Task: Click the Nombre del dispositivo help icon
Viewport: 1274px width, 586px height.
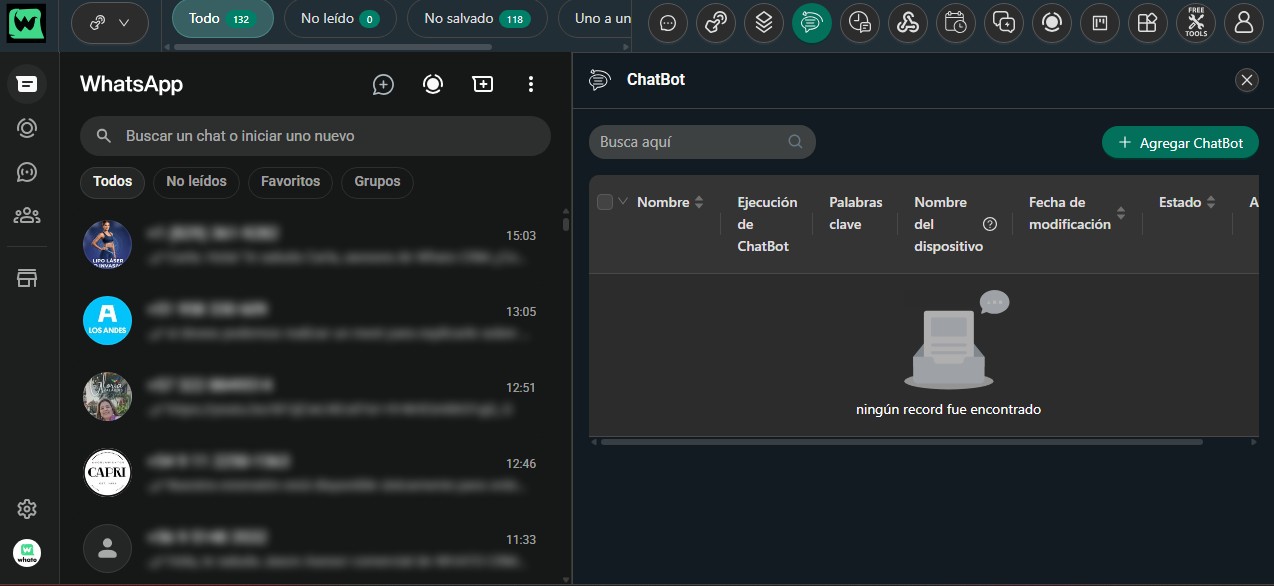Action: (x=990, y=224)
